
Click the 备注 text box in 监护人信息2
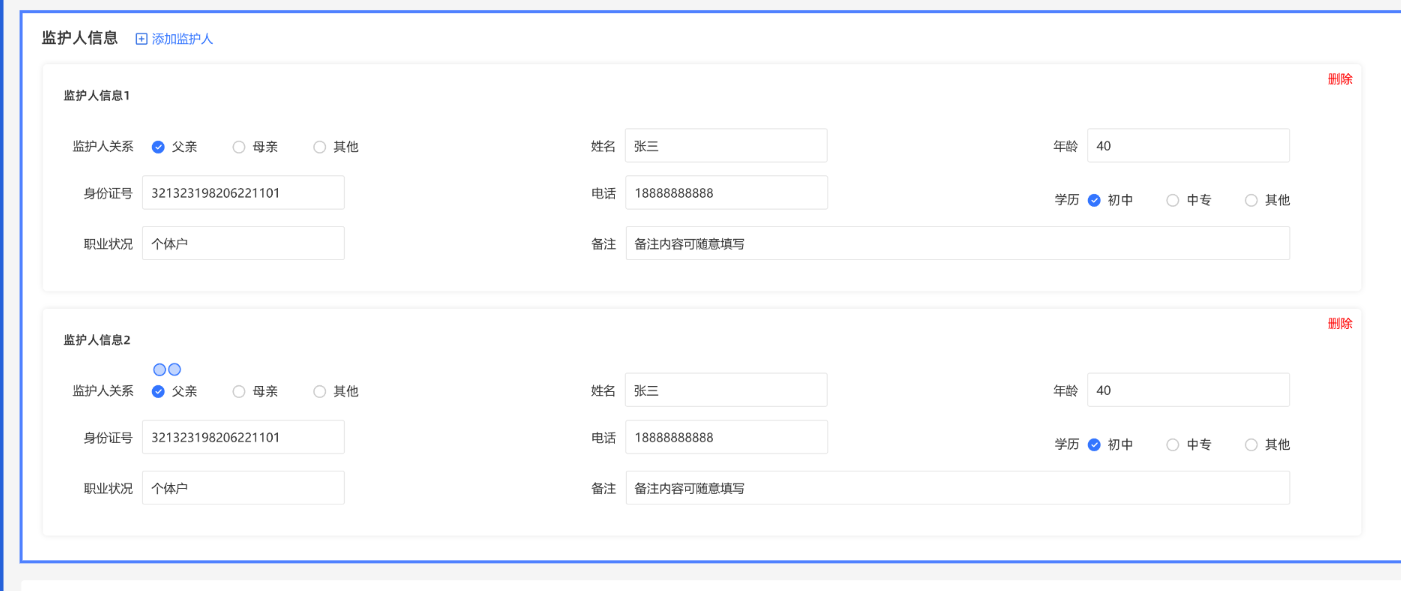(x=957, y=488)
